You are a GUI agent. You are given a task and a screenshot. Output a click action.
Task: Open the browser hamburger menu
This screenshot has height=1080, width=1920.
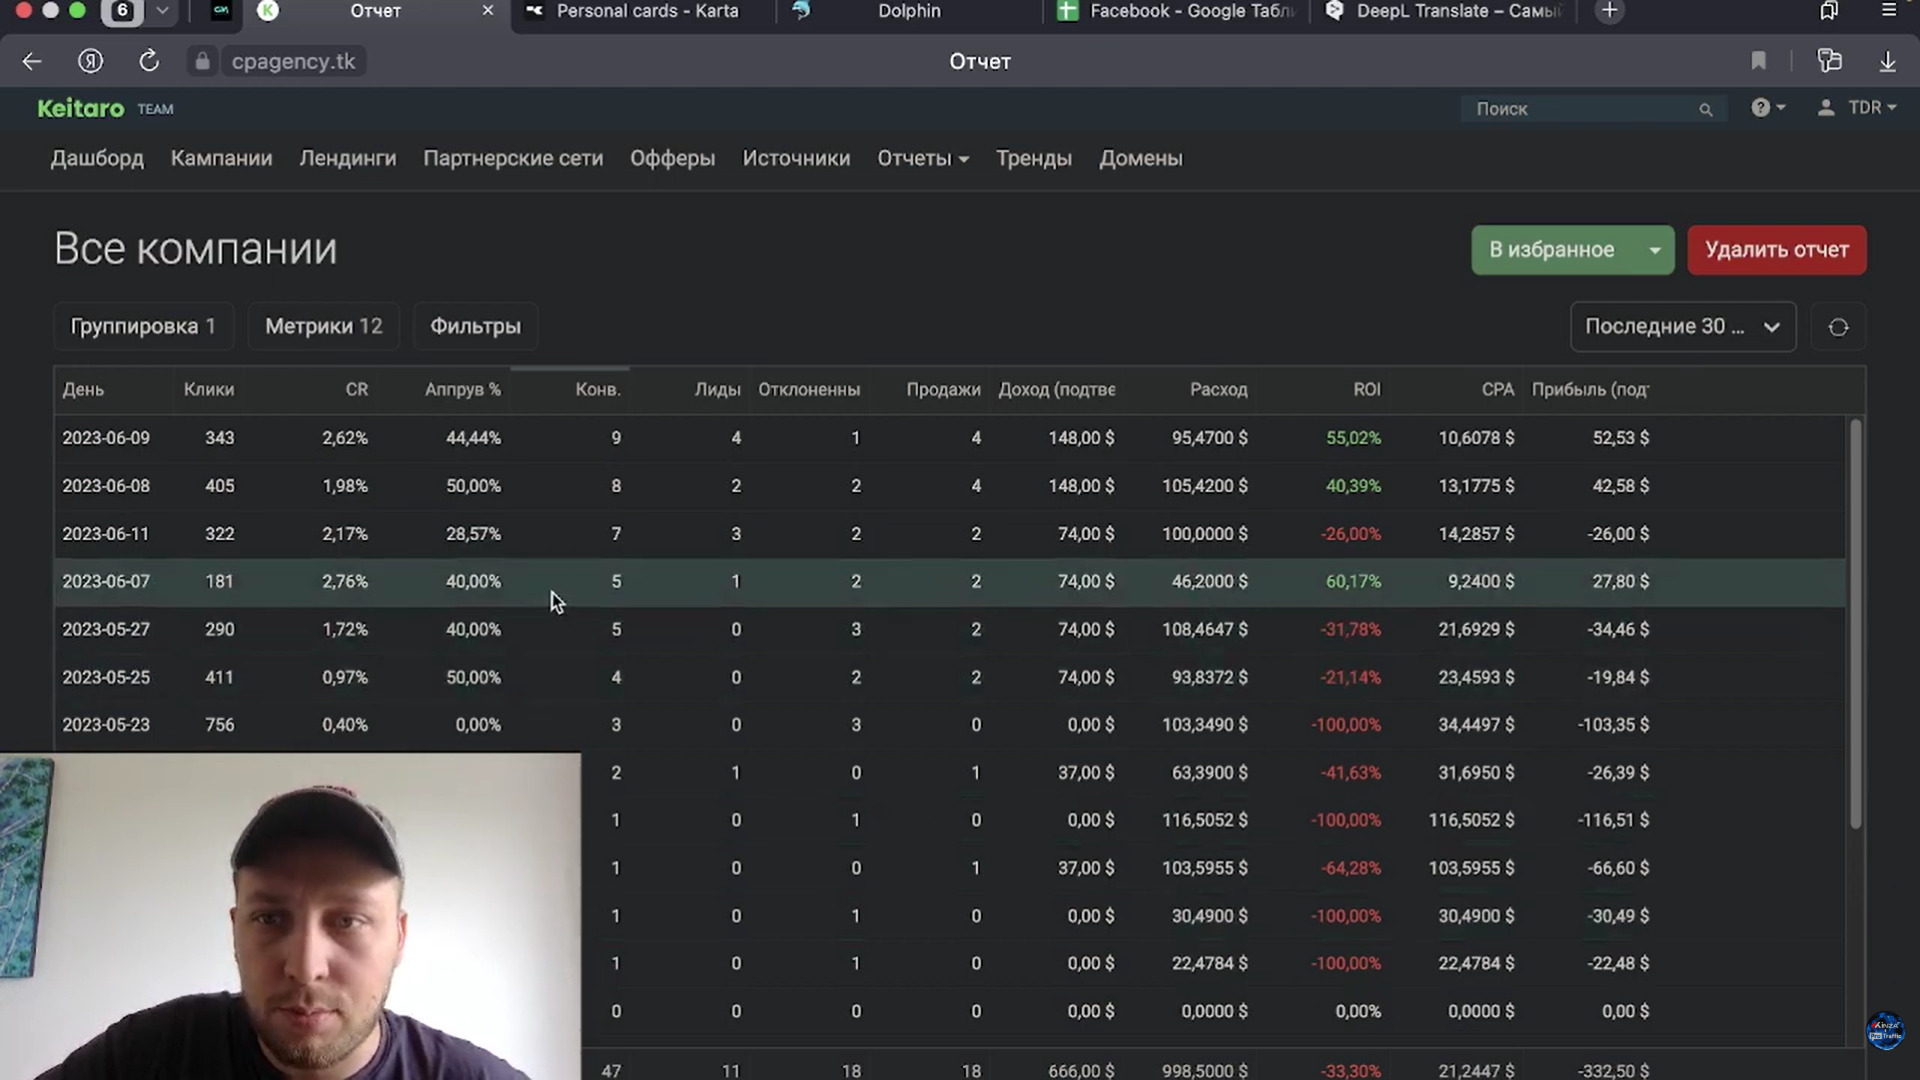click(x=1888, y=11)
